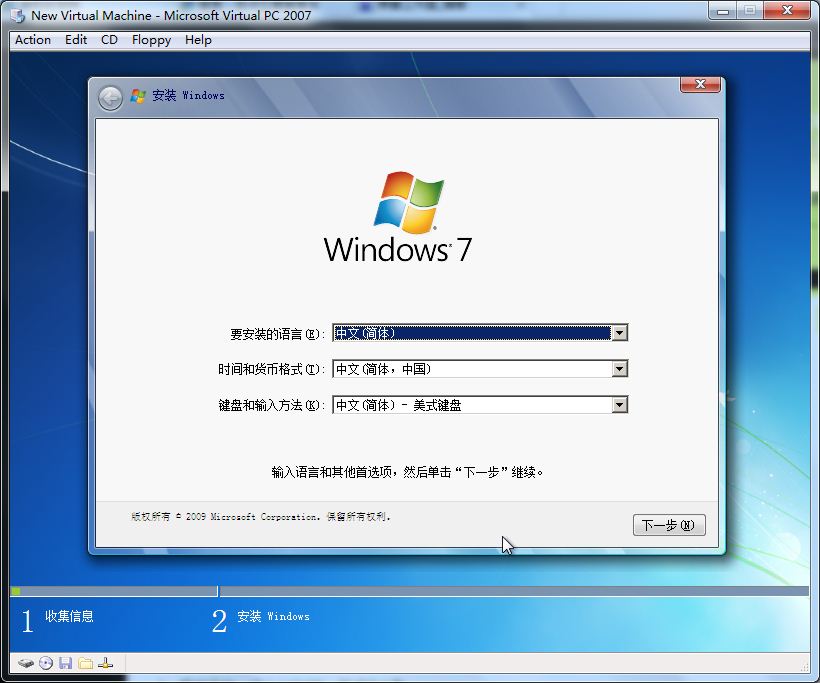The image size is (820, 683).
Task: Open the CD menu
Action: (109, 40)
